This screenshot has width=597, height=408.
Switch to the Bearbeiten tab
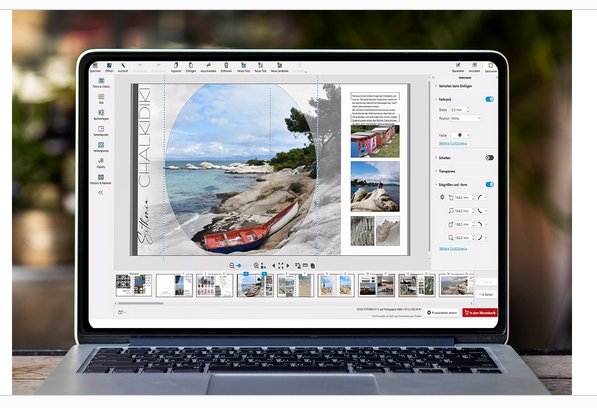coord(458,68)
